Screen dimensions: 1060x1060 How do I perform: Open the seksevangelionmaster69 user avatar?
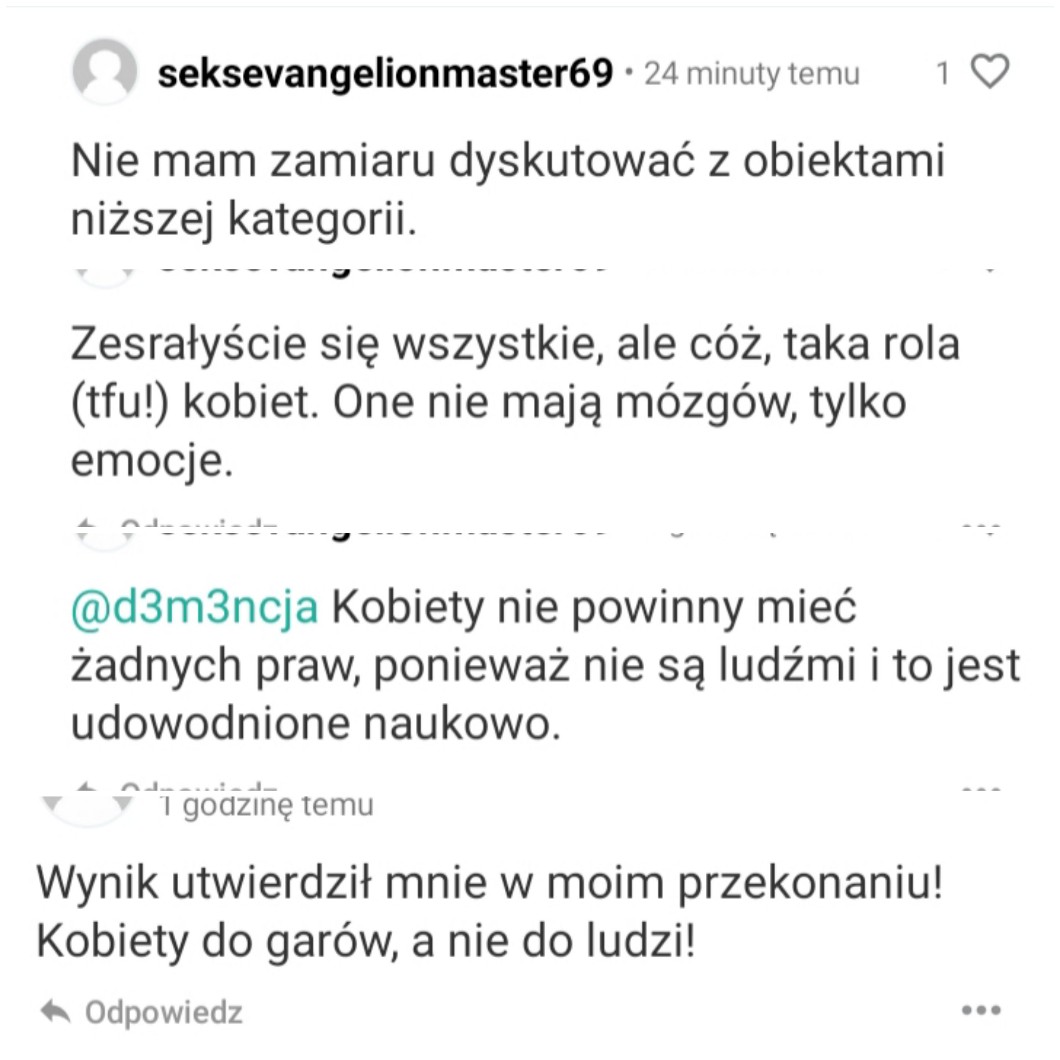click(x=104, y=72)
